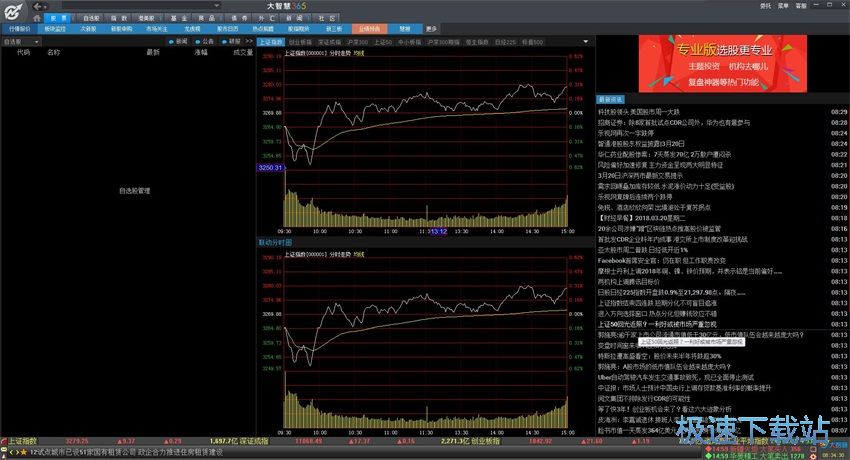Screen dimensions: 850x460
Task: Expand more filters with >> arrow
Action: click(249, 41)
